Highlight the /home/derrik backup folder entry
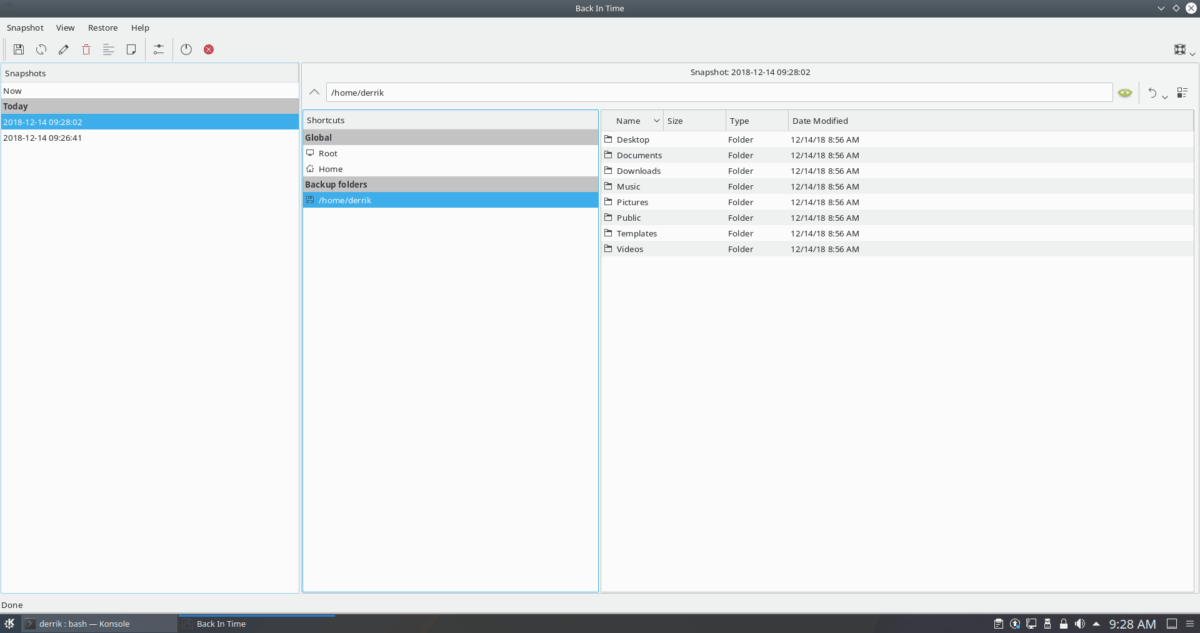 [x=345, y=199]
